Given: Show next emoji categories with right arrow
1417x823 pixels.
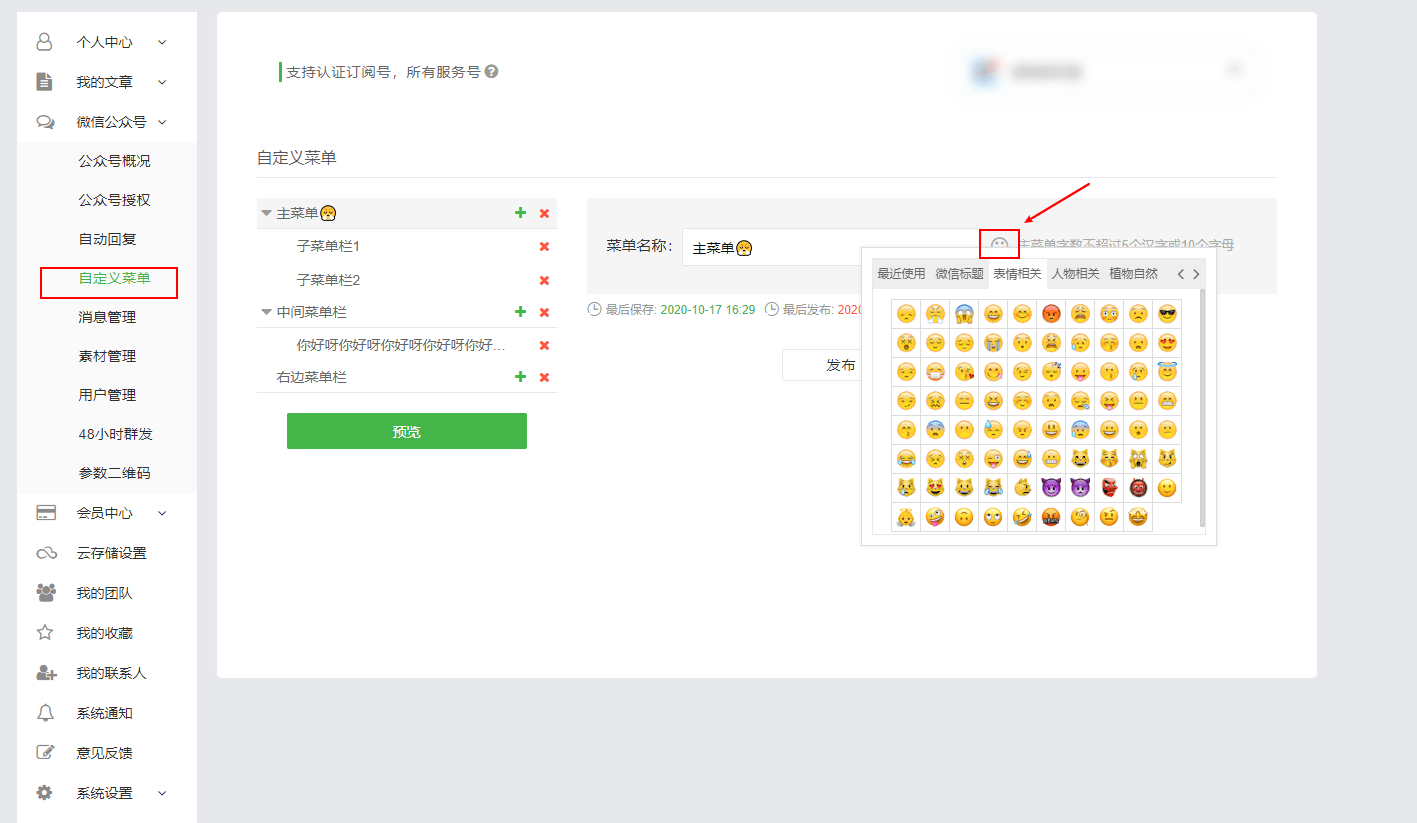Looking at the screenshot, I should (x=1196, y=274).
